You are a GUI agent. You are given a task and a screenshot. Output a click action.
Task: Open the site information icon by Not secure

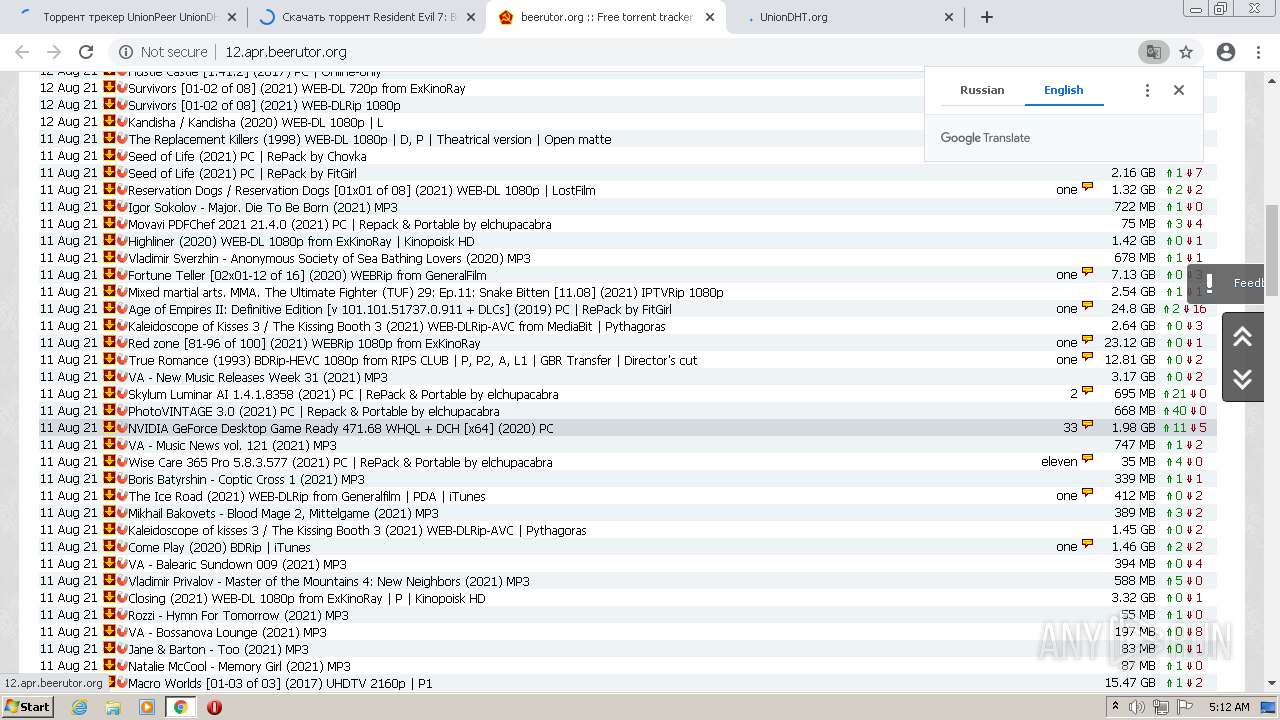click(x=126, y=52)
